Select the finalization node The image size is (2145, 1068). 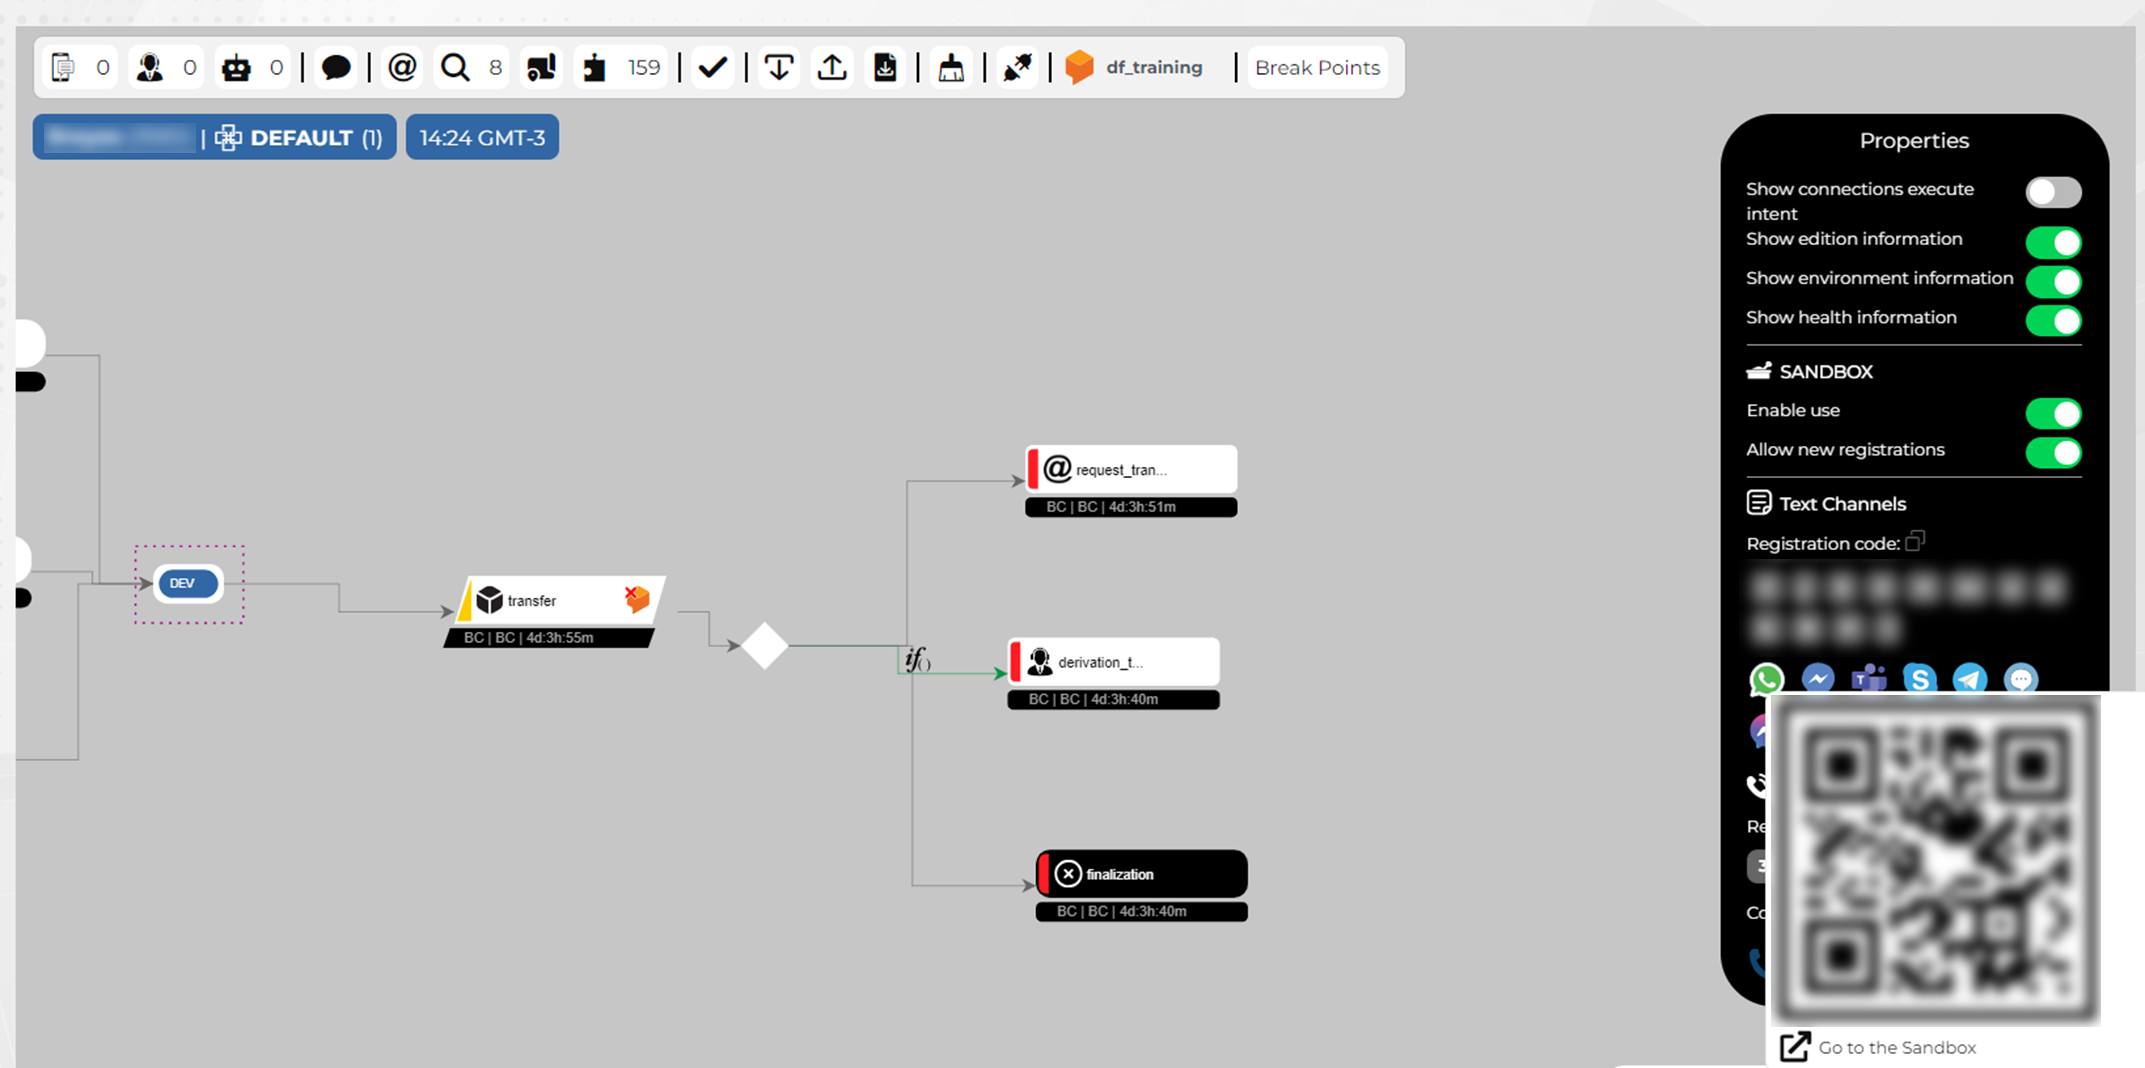[x=1142, y=874]
